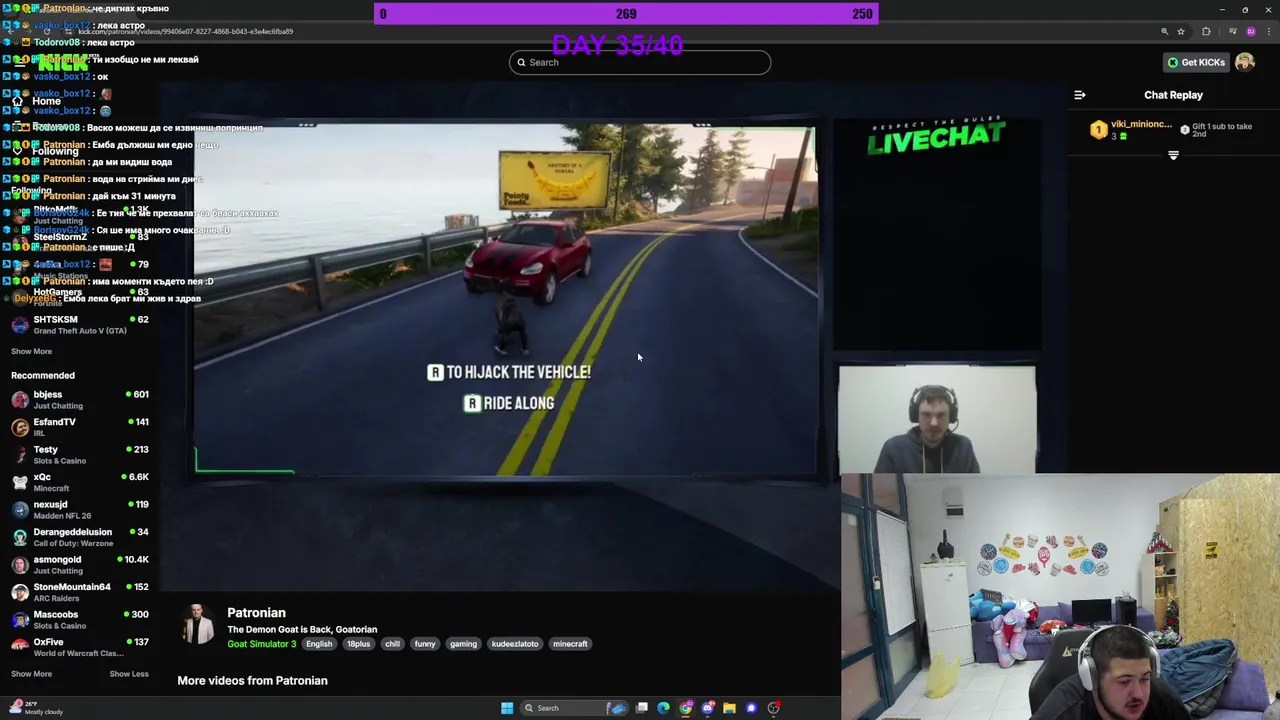The image size is (1280, 720).
Task: Expand Following list with Show More
Action: [31, 351]
